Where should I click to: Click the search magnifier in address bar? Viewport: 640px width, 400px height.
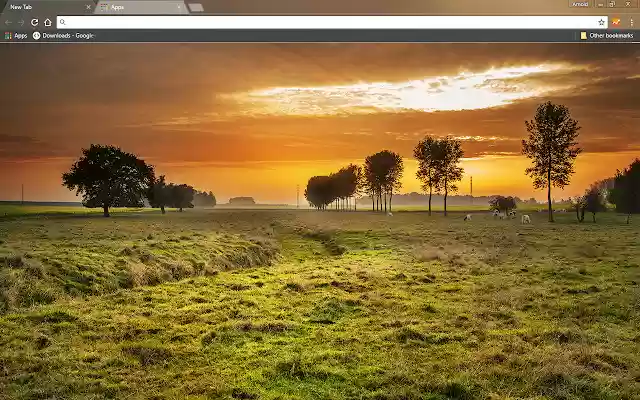pos(62,22)
